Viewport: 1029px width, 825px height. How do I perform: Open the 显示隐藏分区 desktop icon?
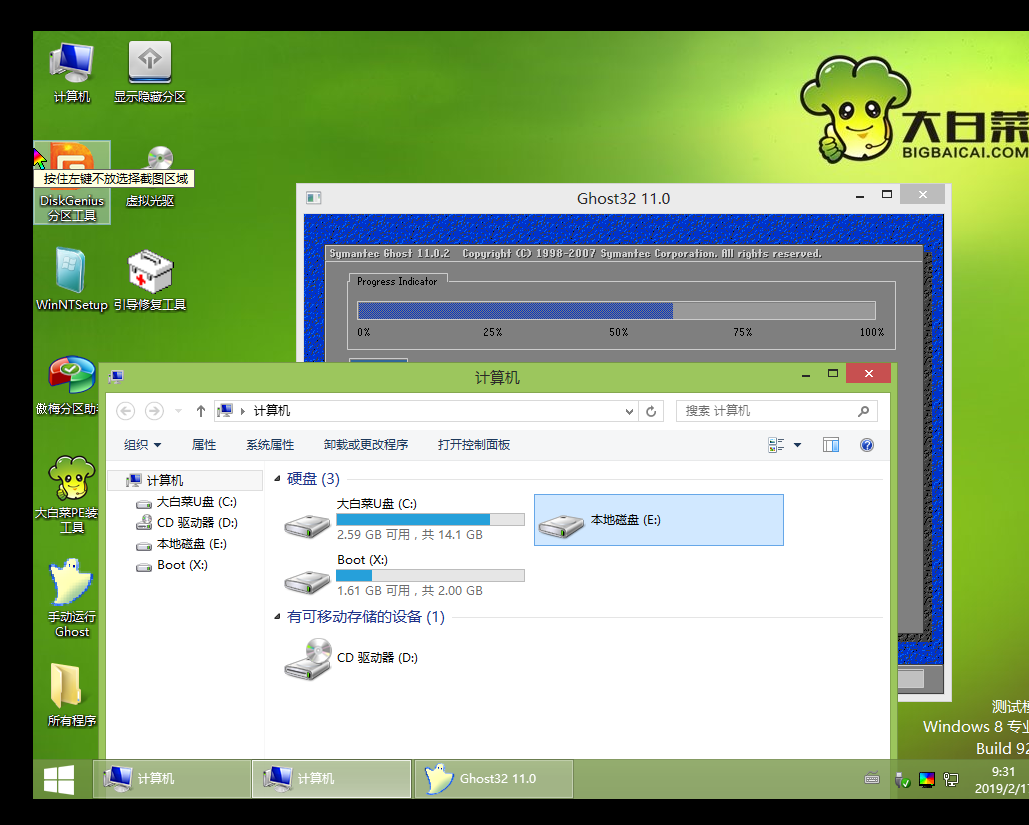click(x=150, y=72)
